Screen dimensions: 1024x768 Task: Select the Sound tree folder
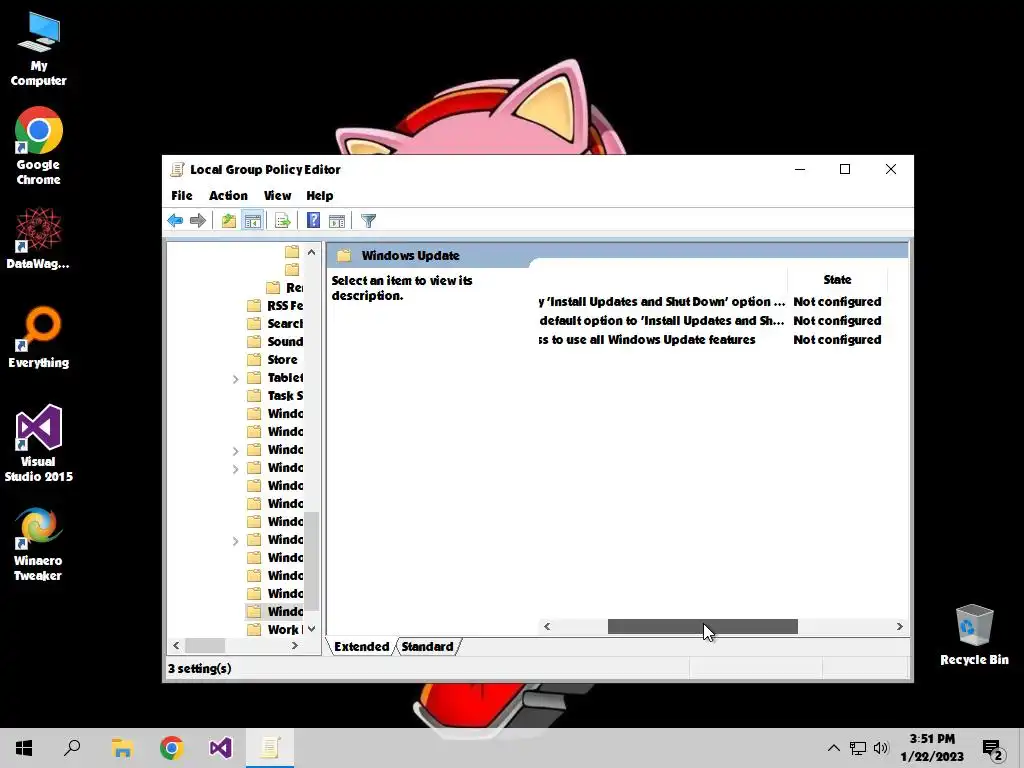(x=275, y=342)
